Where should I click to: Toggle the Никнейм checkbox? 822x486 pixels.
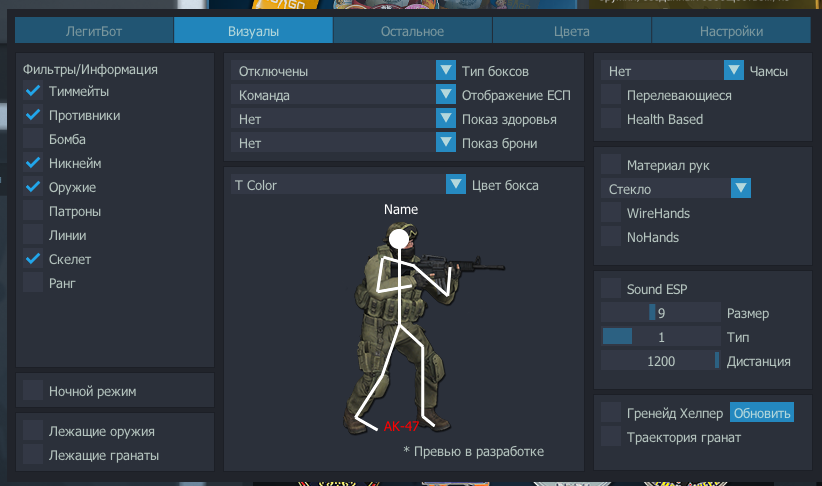[x=33, y=163]
